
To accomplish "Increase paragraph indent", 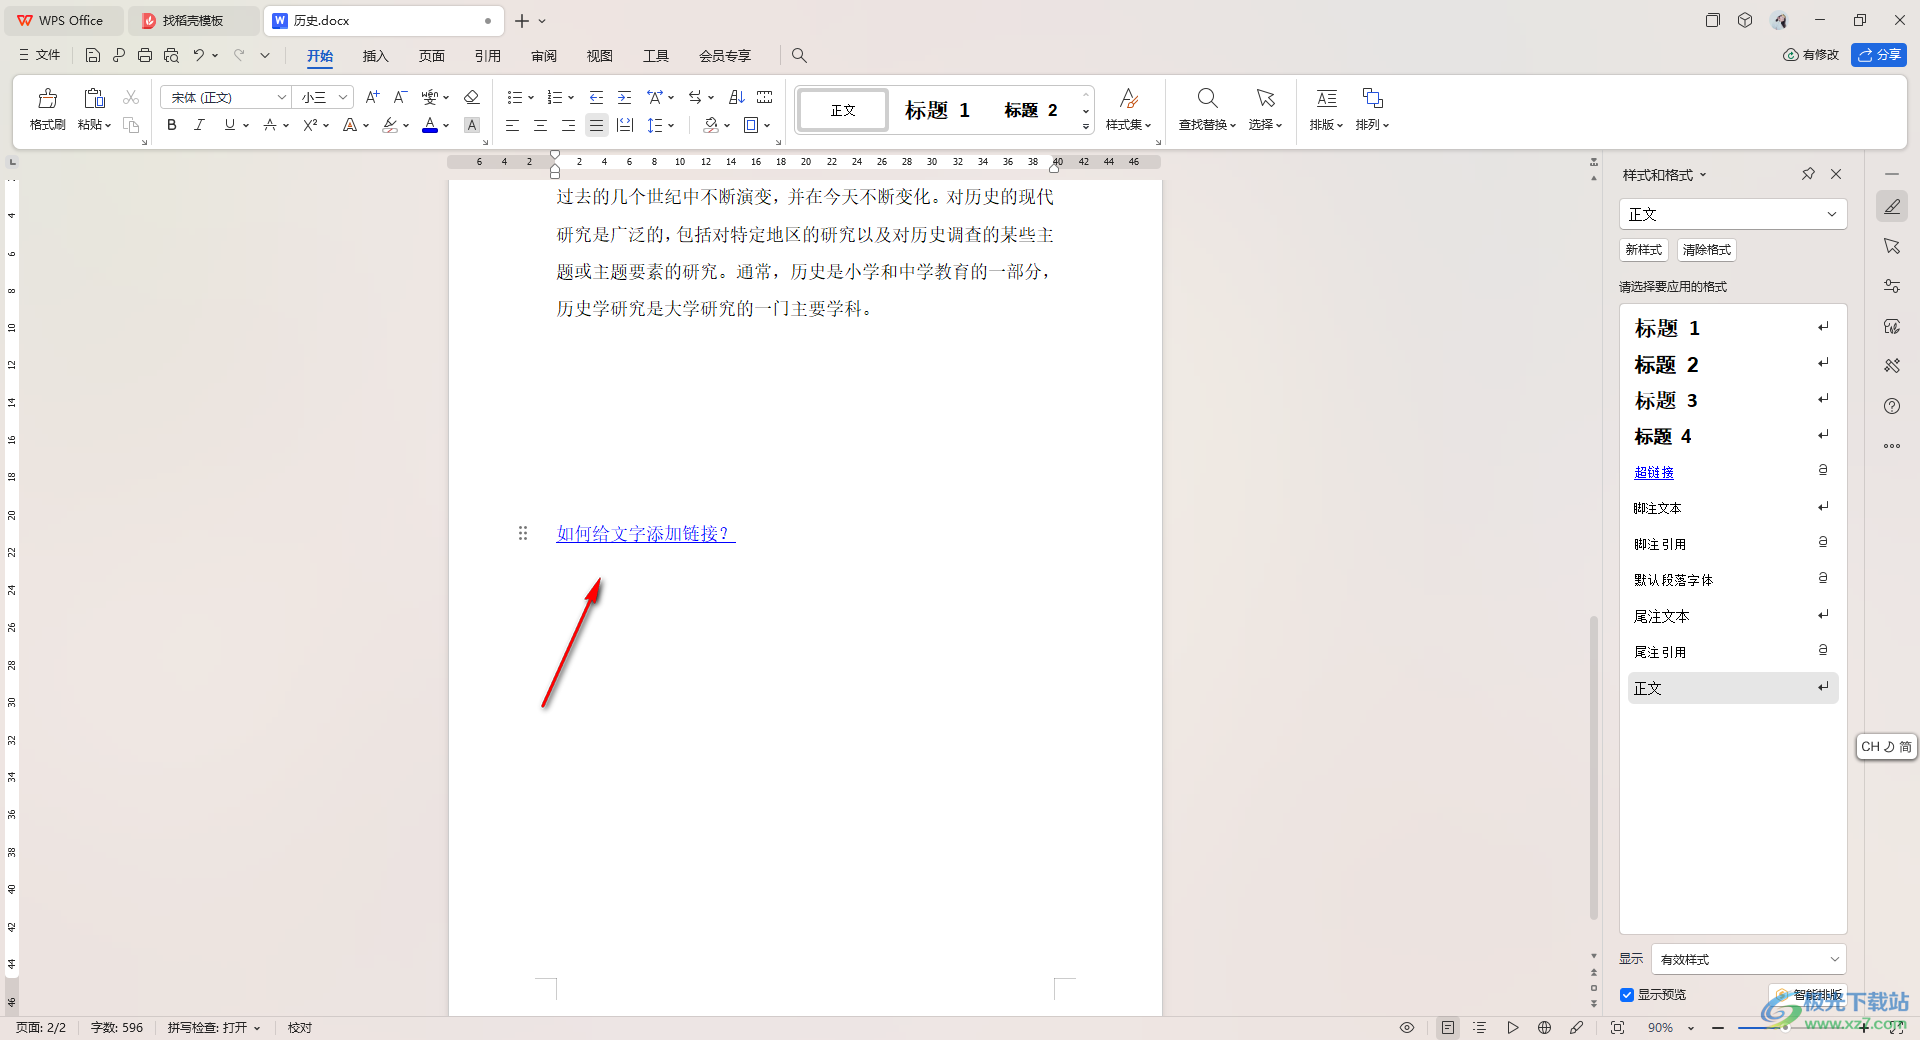I will pyautogui.click(x=624, y=97).
